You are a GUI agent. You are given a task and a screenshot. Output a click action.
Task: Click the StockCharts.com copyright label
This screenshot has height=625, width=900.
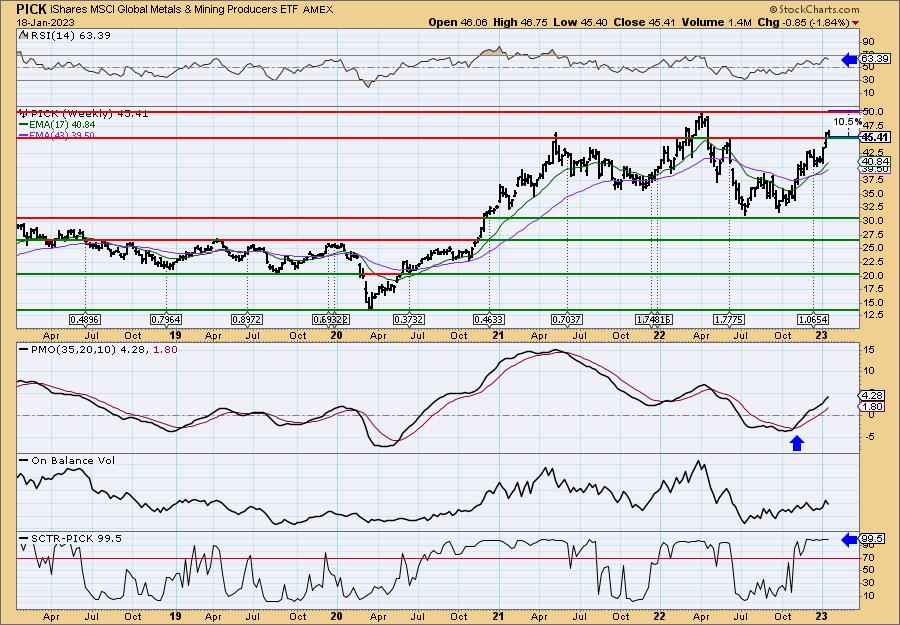pos(814,9)
